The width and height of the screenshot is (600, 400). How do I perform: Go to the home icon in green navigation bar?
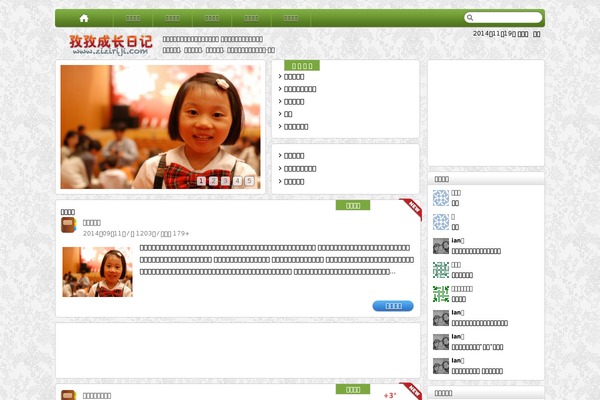(84, 18)
